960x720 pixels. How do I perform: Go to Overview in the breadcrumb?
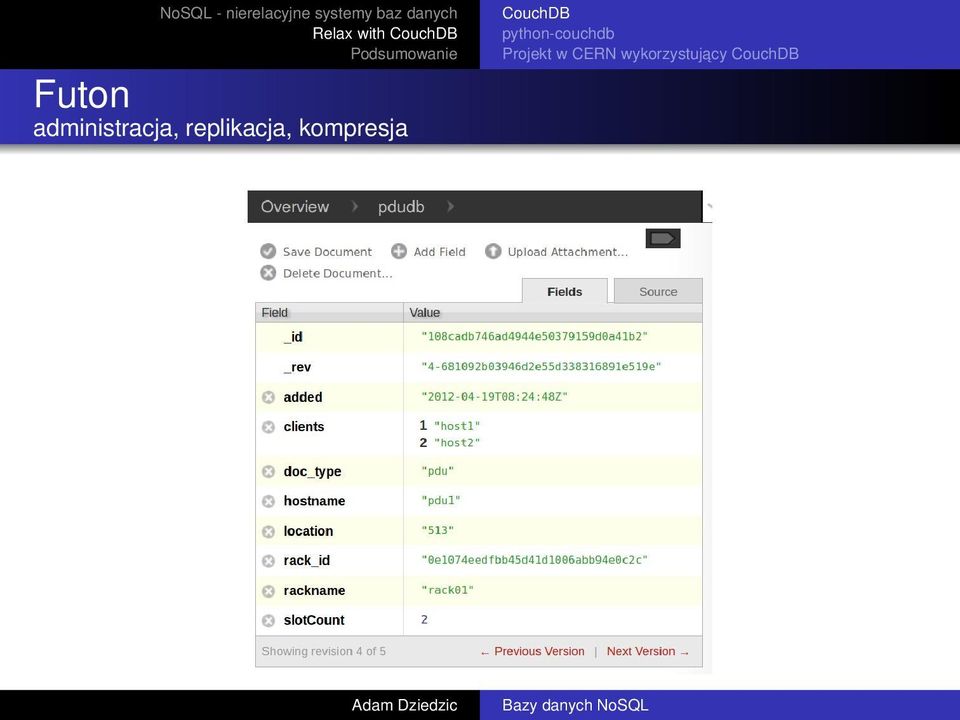tap(295, 207)
